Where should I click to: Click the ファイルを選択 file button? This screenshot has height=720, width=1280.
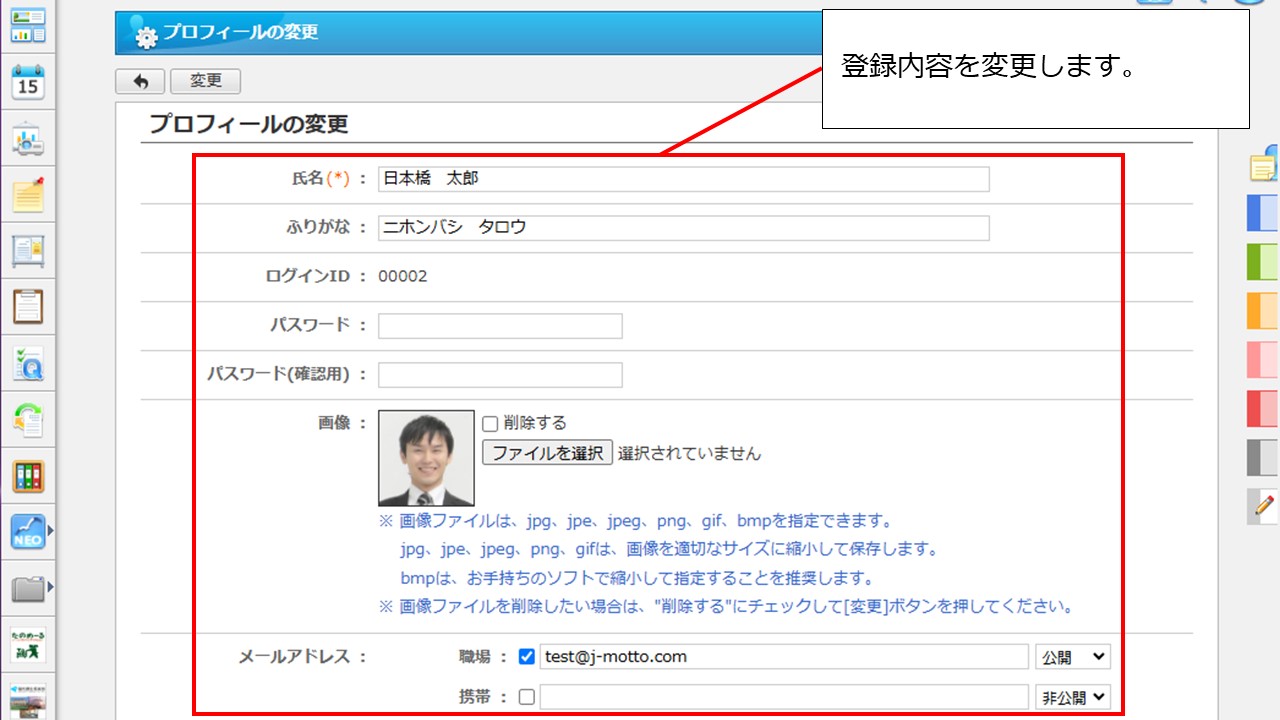coord(547,453)
